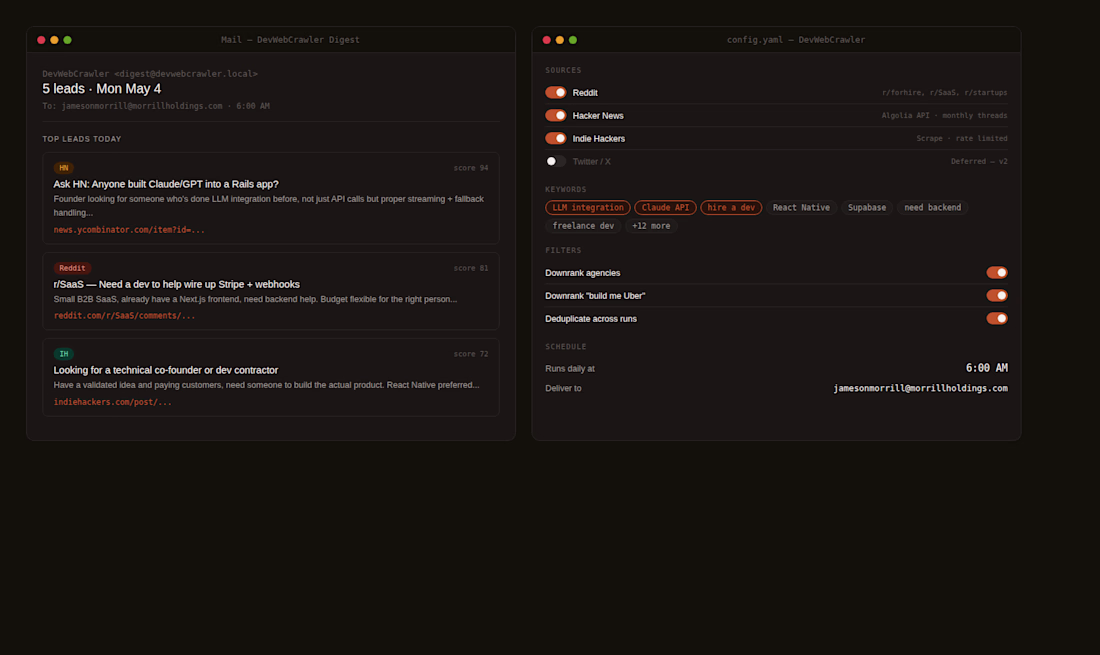
Task: Edit the 6:00 AM run time
Action: 986,368
